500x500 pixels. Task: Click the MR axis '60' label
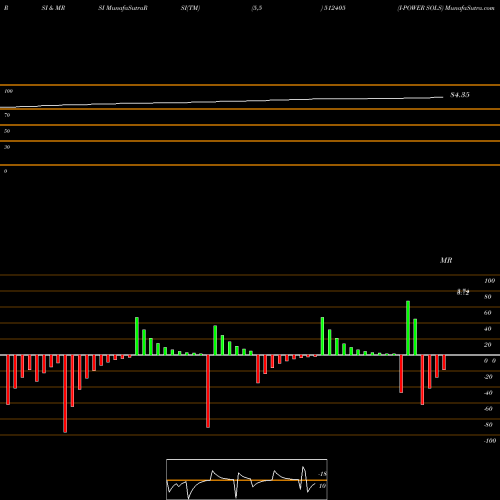pyautogui.click(x=488, y=313)
